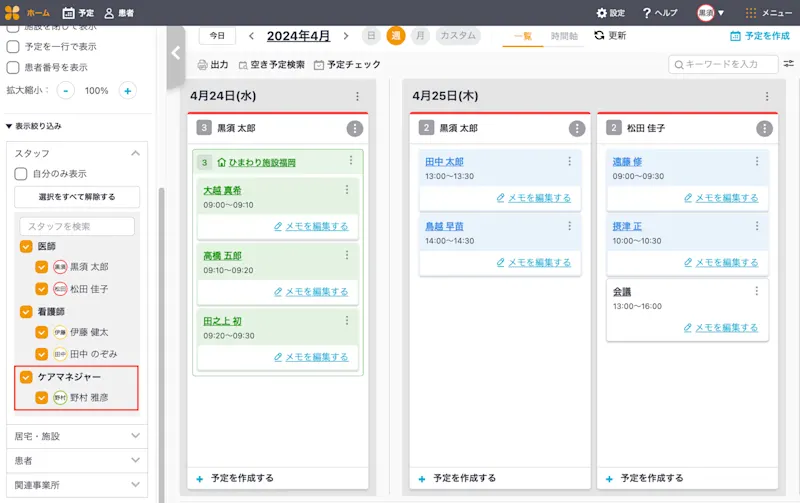
Task: Toggle 予定を一行で表示 checkbox
Action: point(13,46)
